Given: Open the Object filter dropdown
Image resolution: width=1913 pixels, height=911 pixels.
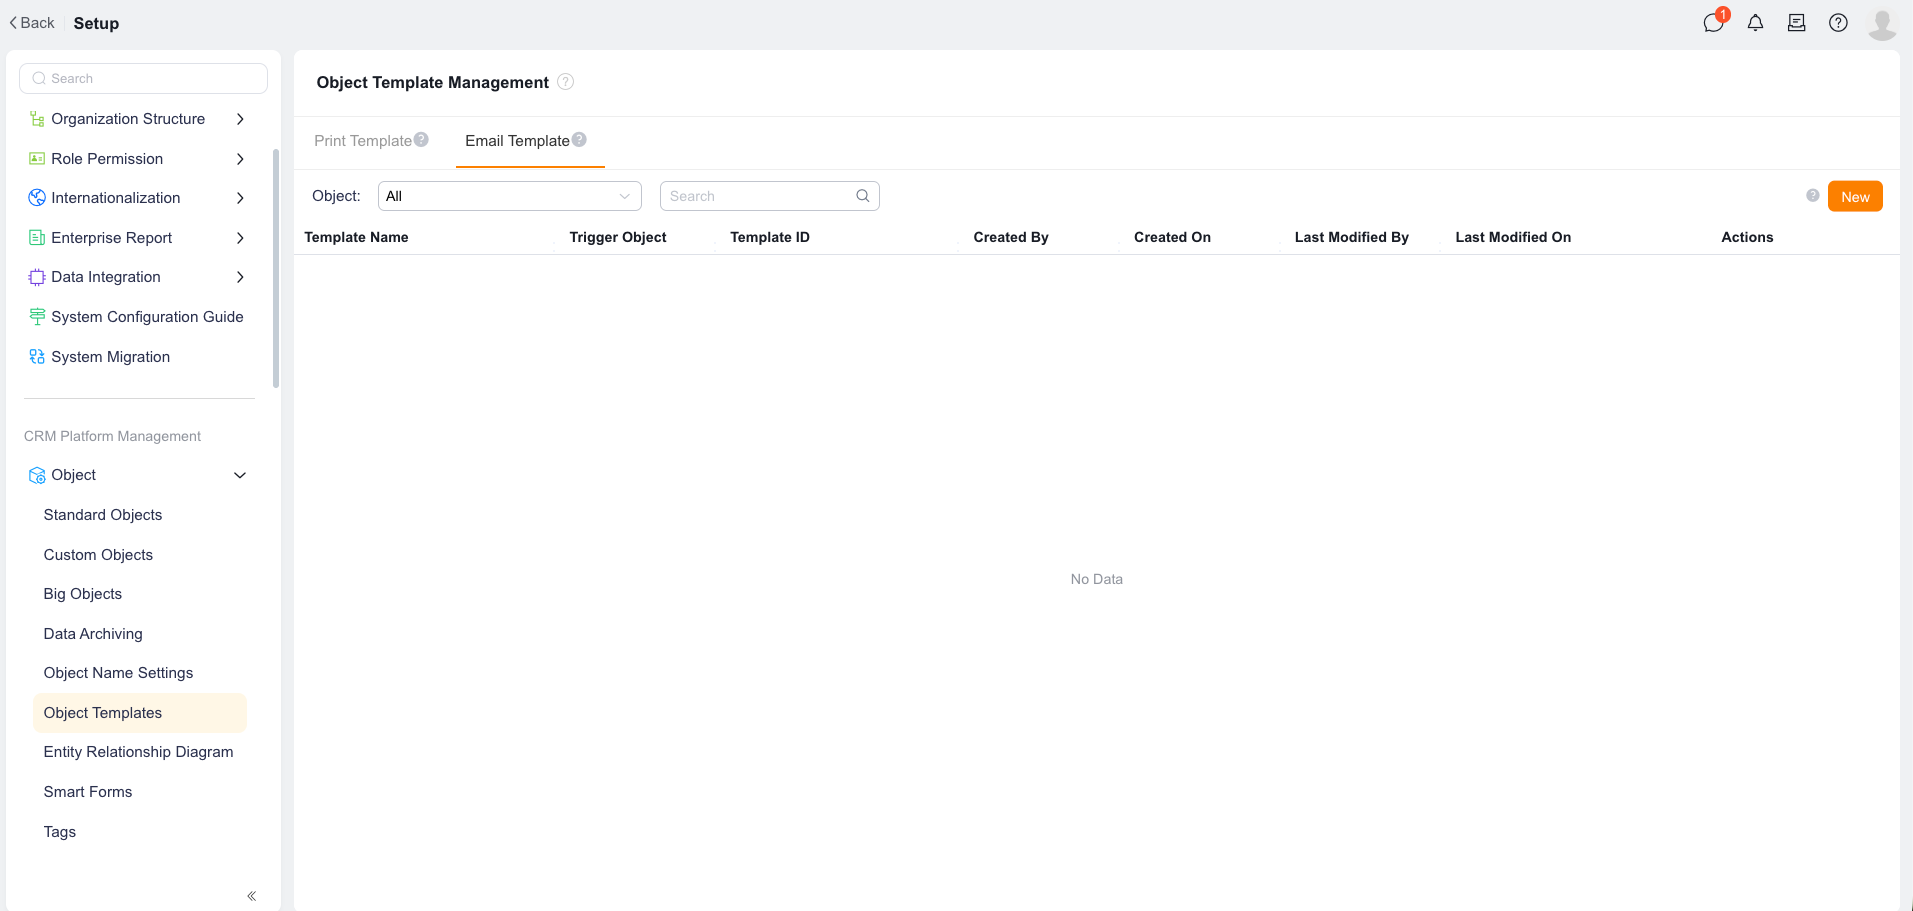Looking at the screenshot, I should point(510,196).
